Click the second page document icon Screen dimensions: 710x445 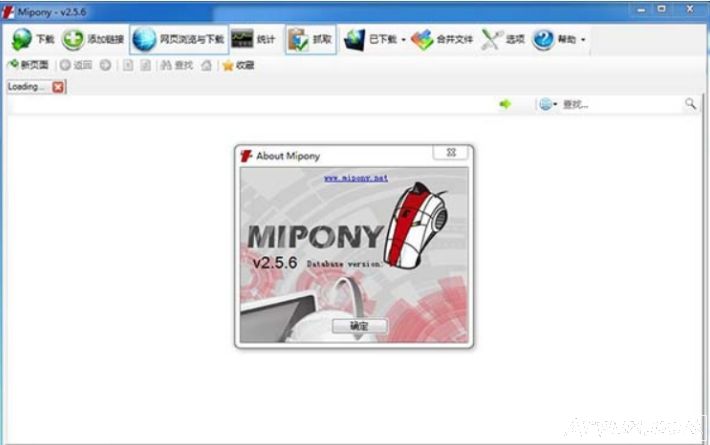click(x=145, y=65)
